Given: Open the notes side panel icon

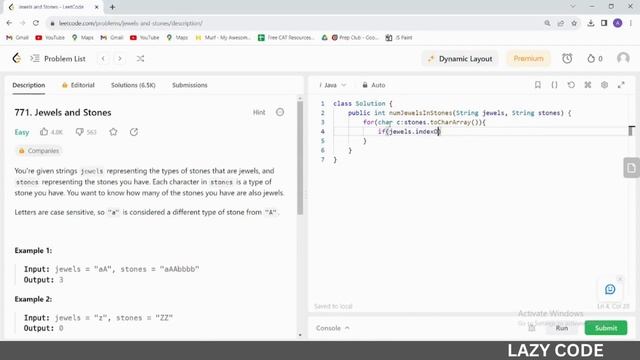Looking at the screenshot, I should point(631,168).
